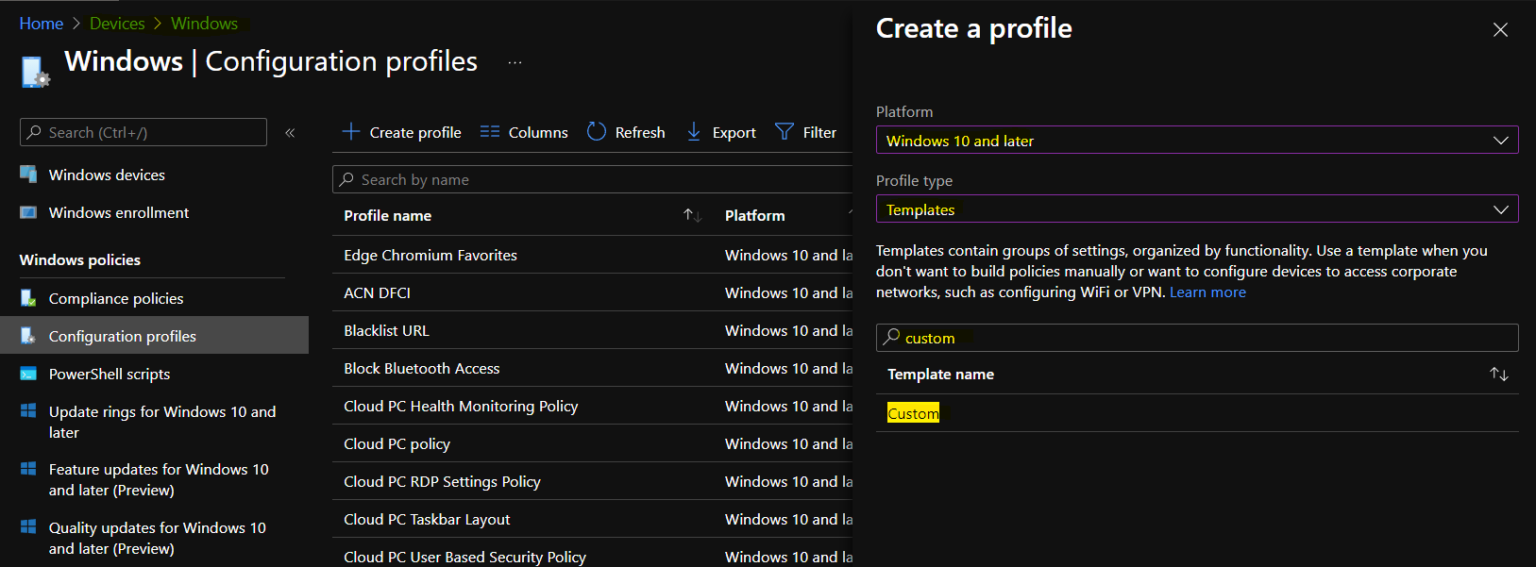This screenshot has width=1536, height=567.
Task: Click the Export download arrow icon
Action: click(694, 132)
